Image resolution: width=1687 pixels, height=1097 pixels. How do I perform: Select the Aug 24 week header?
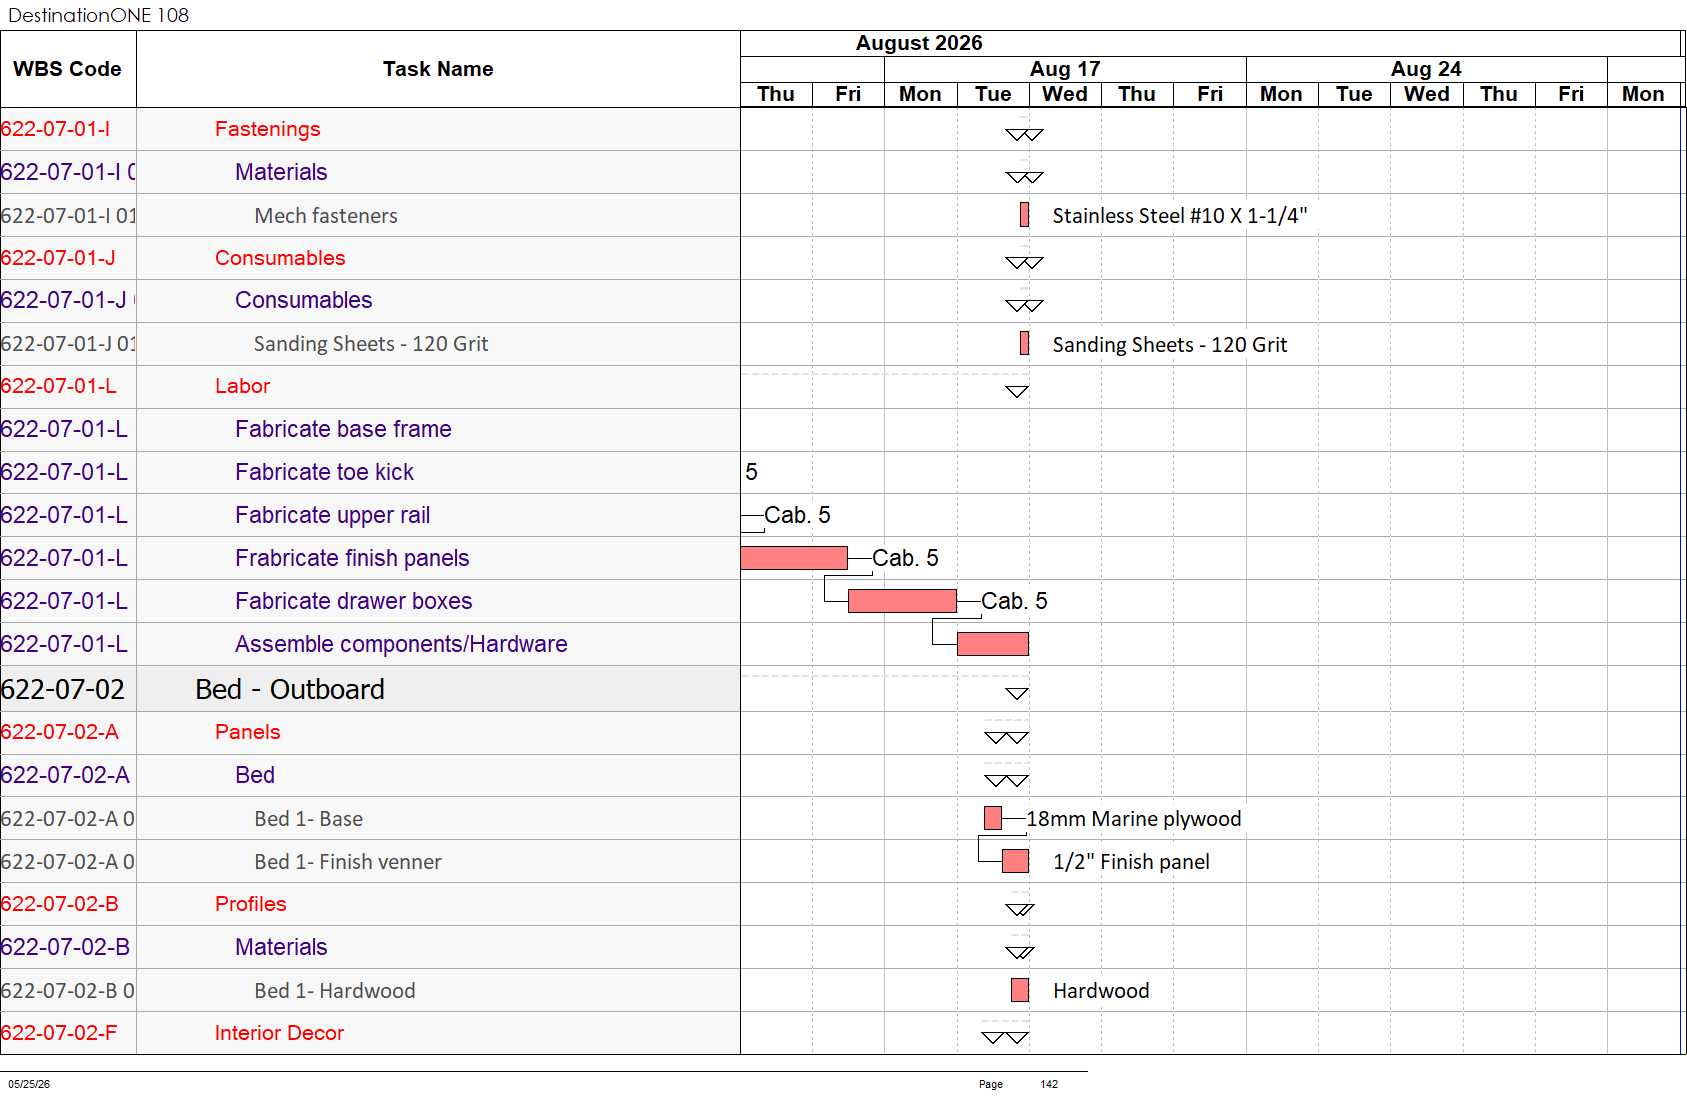[x=1426, y=69]
